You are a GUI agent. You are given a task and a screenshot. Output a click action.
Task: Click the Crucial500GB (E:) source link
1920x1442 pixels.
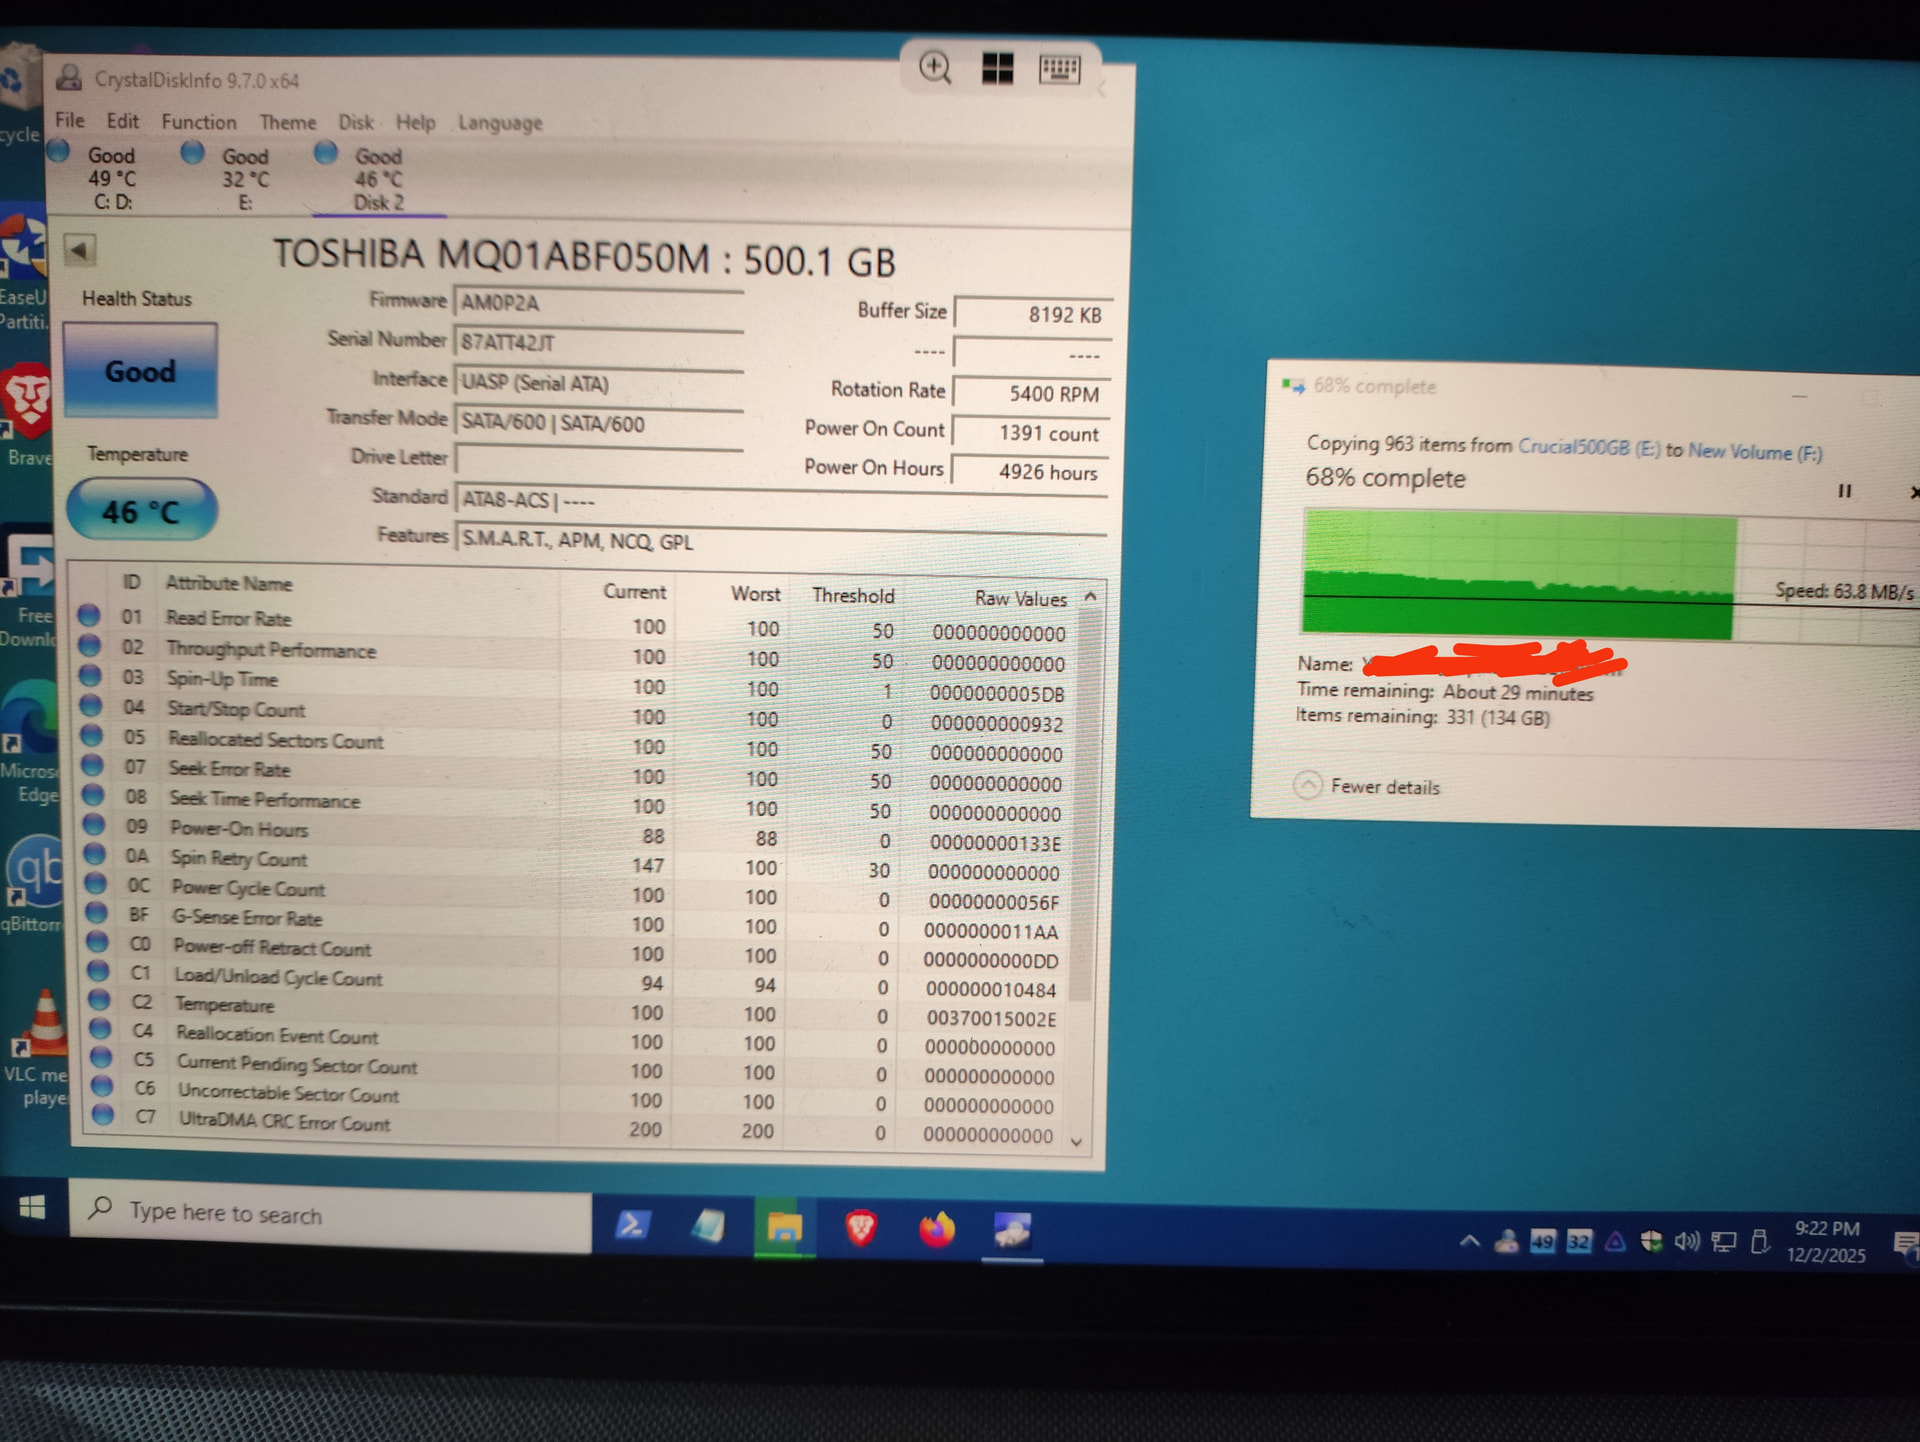1588,448
